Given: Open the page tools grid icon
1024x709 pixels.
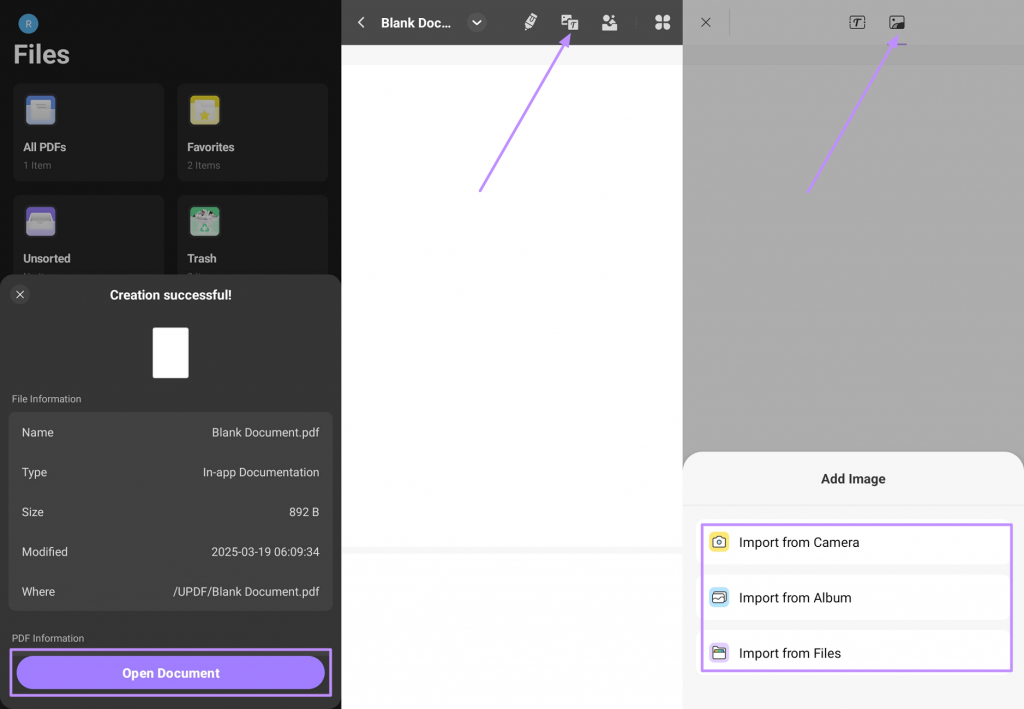Looking at the screenshot, I should click(x=662, y=22).
